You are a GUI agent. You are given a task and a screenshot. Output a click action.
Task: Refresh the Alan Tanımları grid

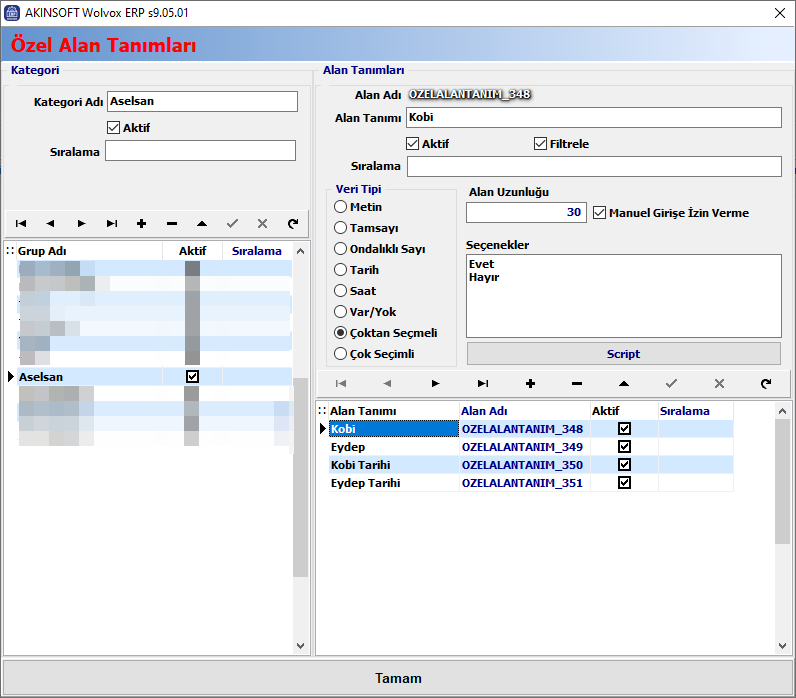point(766,383)
